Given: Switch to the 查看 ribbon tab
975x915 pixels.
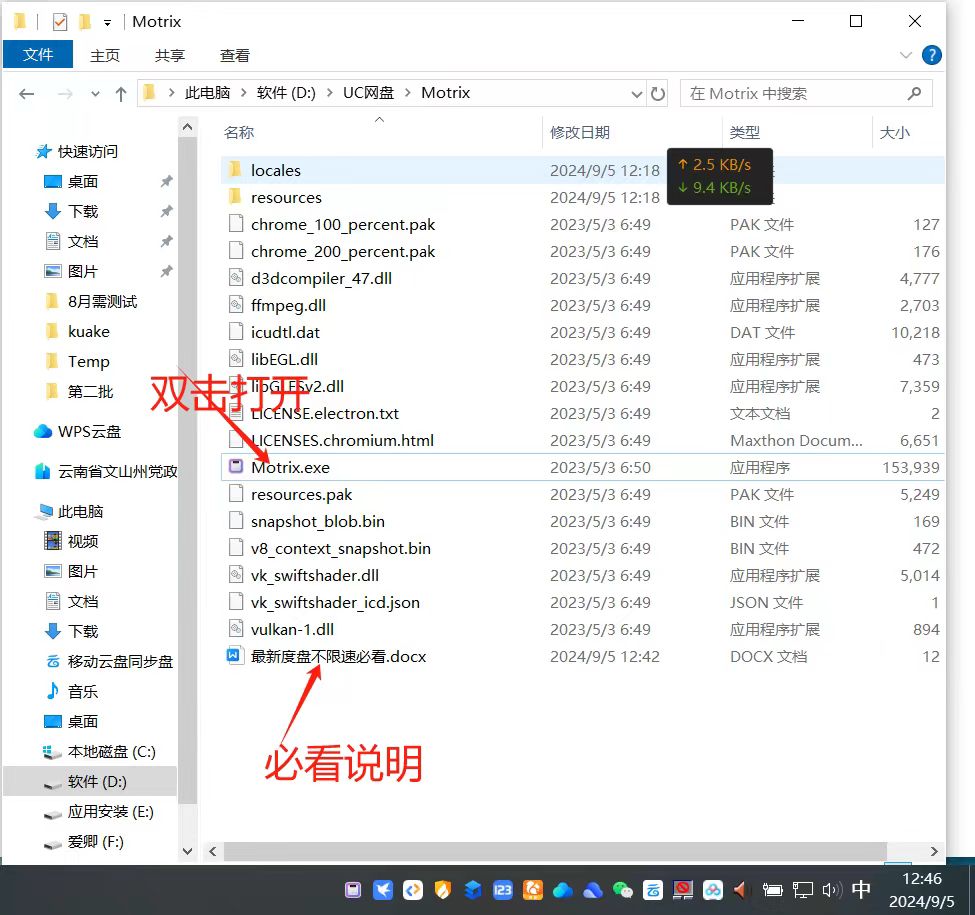Looking at the screenshot, I should tap(235, 55).
